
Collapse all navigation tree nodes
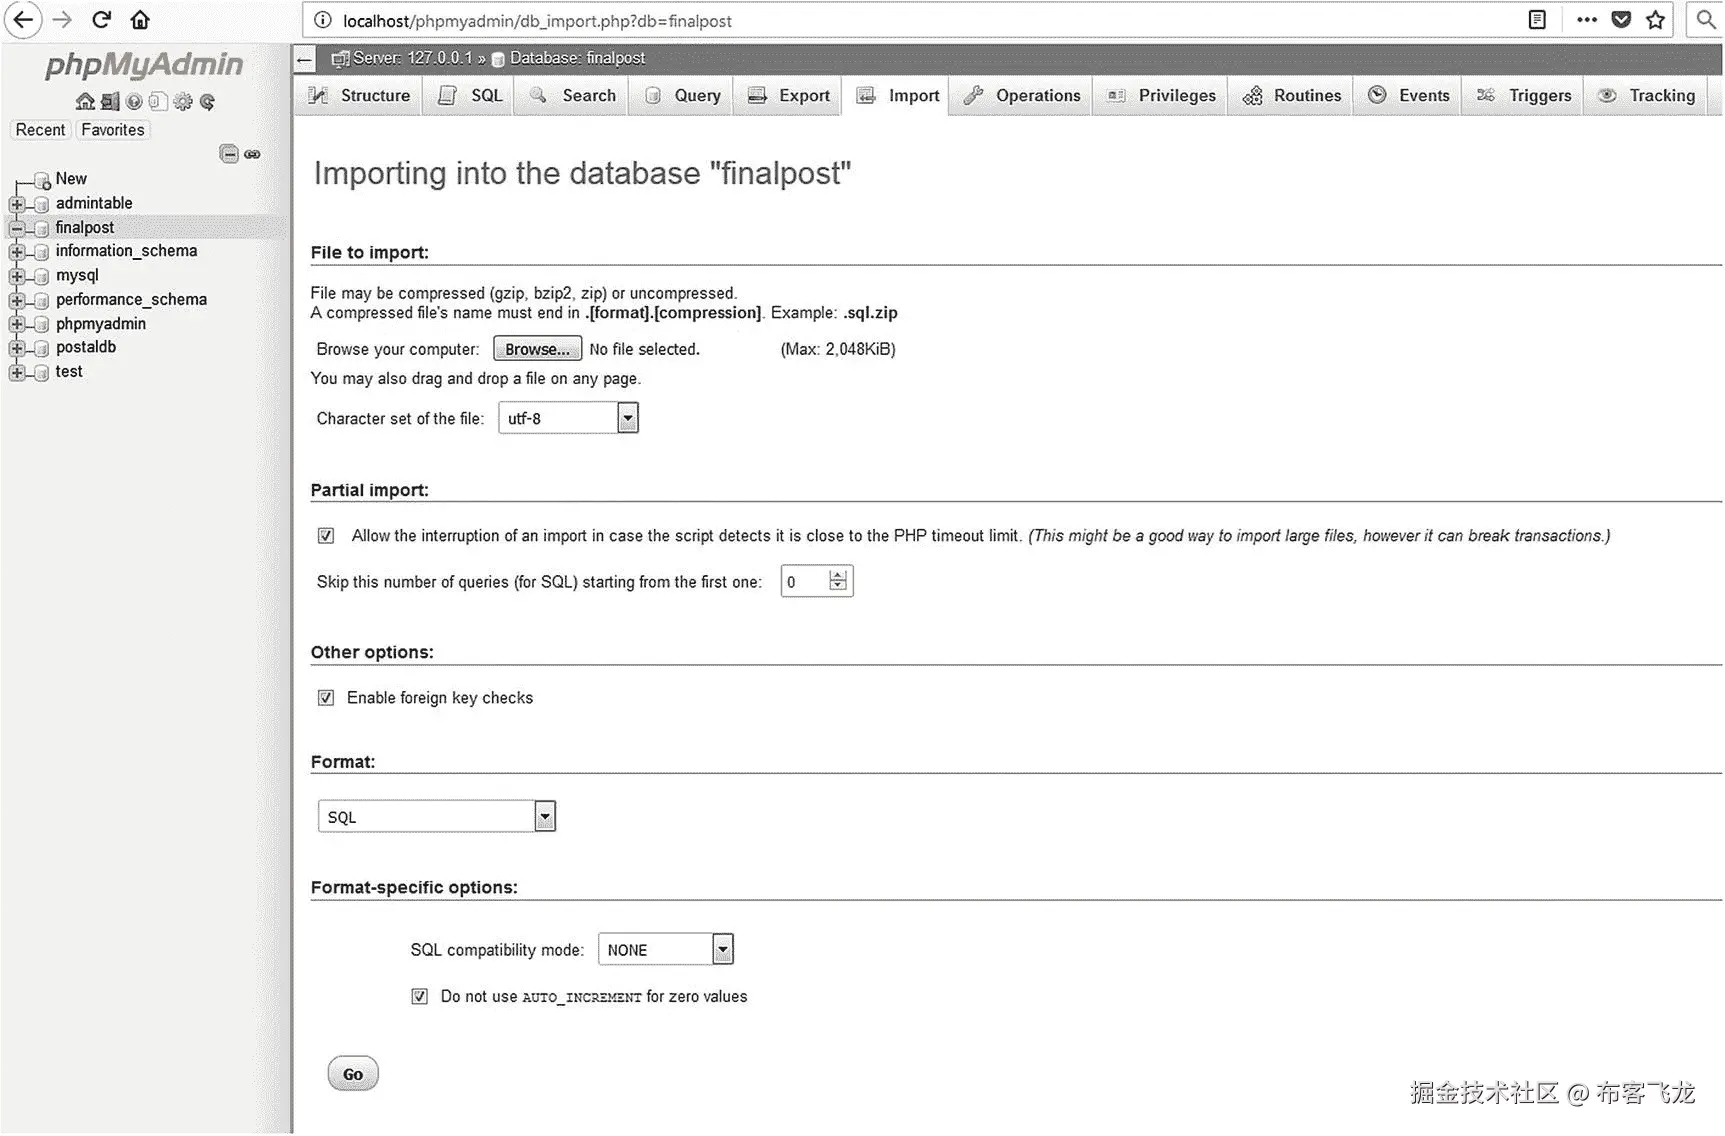(x=229, y=154)
